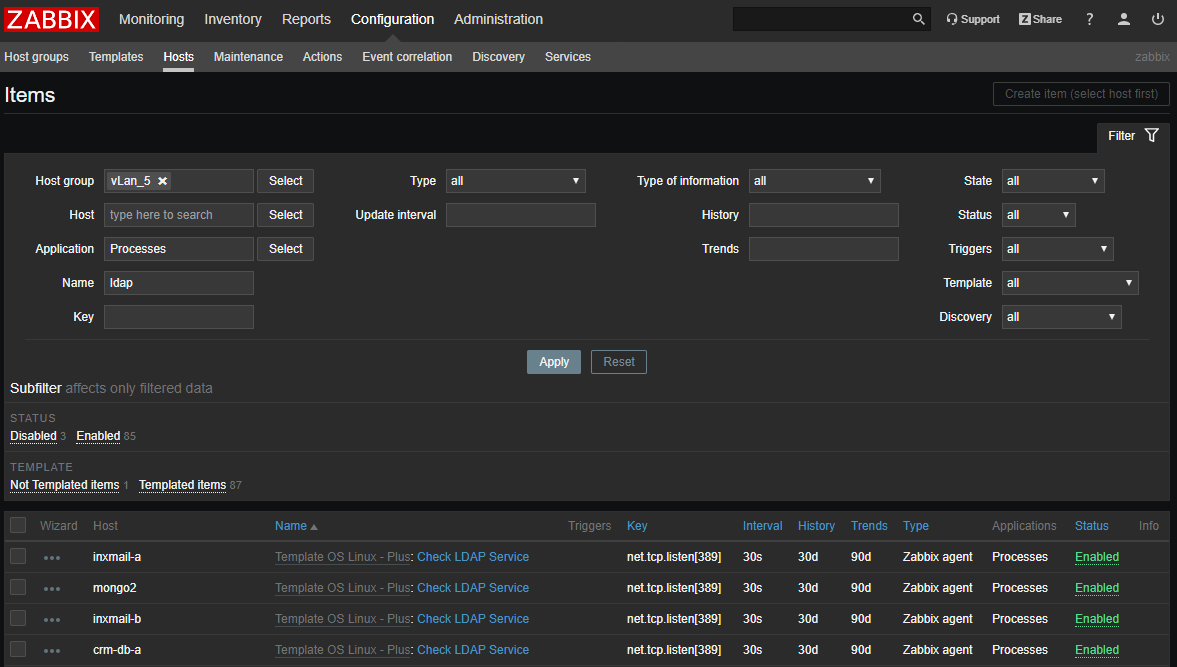Image resolution: width=1177 pixels, height=667 pixels.
Task: Remove the vLan_5 host group tag
Action: pos(163,181)
